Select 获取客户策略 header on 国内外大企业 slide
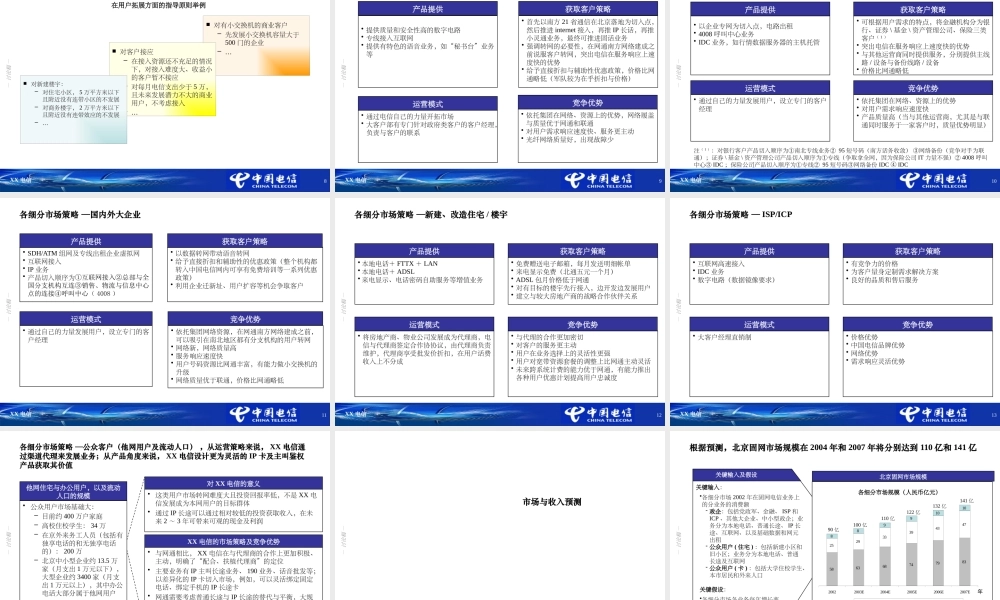Viewport: 1000px width, 600px height. pos(245,241)
